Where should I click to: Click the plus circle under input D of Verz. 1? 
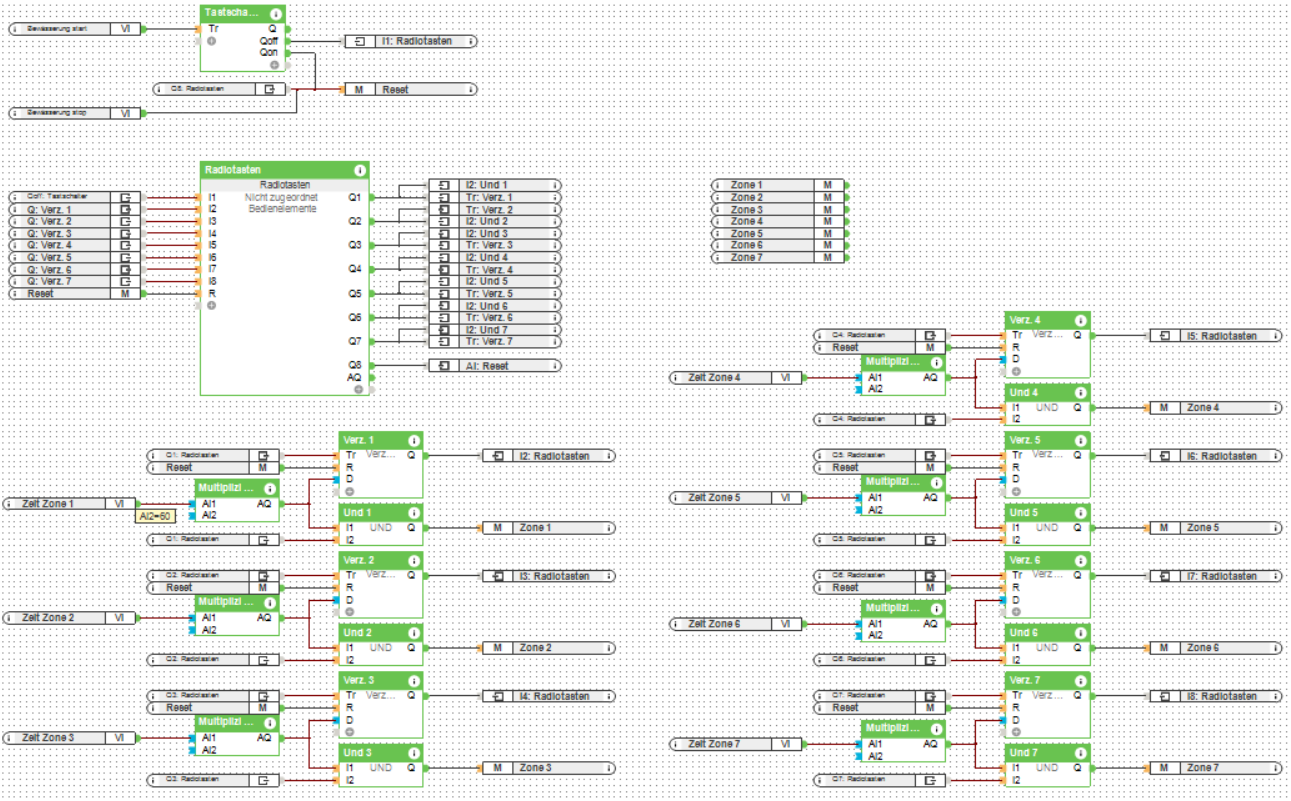pyautogui.click(x=349, y=492)
